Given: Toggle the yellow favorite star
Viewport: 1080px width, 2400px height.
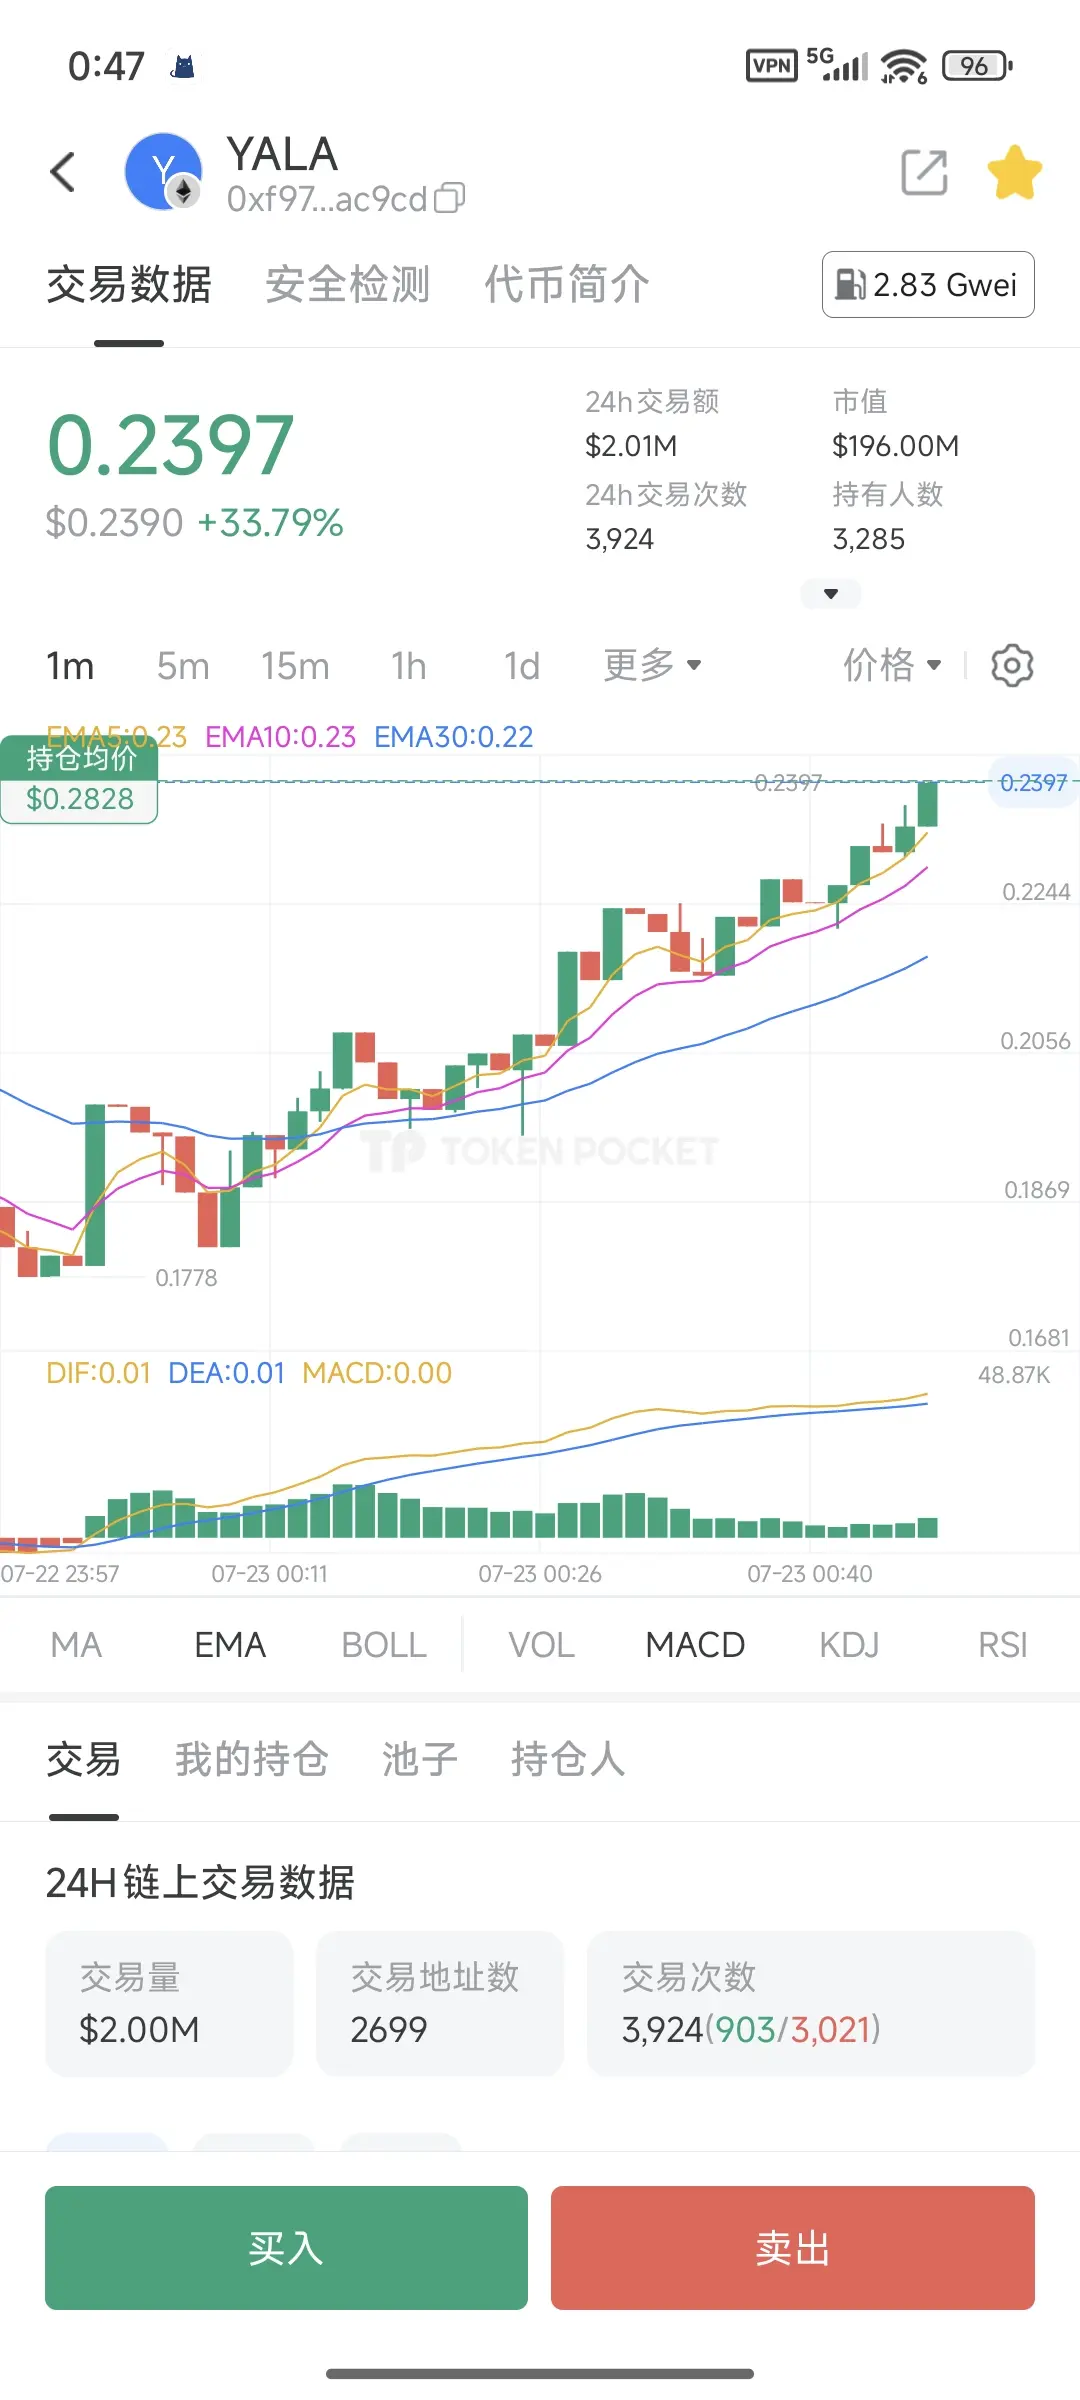Looking at the screenshot, I should click(x=1014, y=172).
